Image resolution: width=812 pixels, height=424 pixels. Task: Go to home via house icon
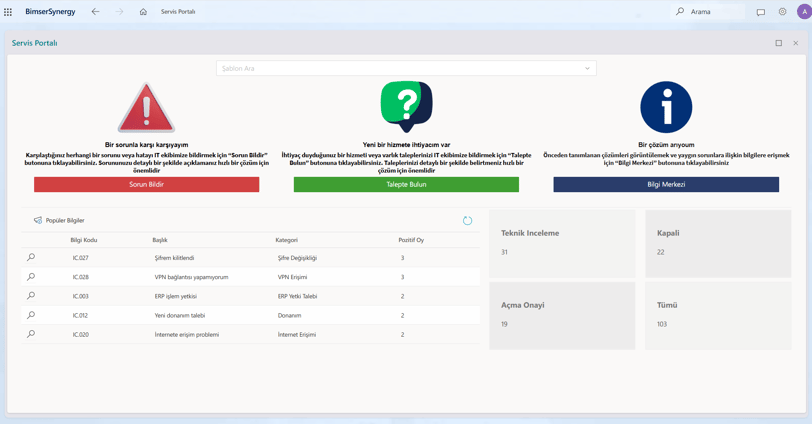[x=143, y=11]
